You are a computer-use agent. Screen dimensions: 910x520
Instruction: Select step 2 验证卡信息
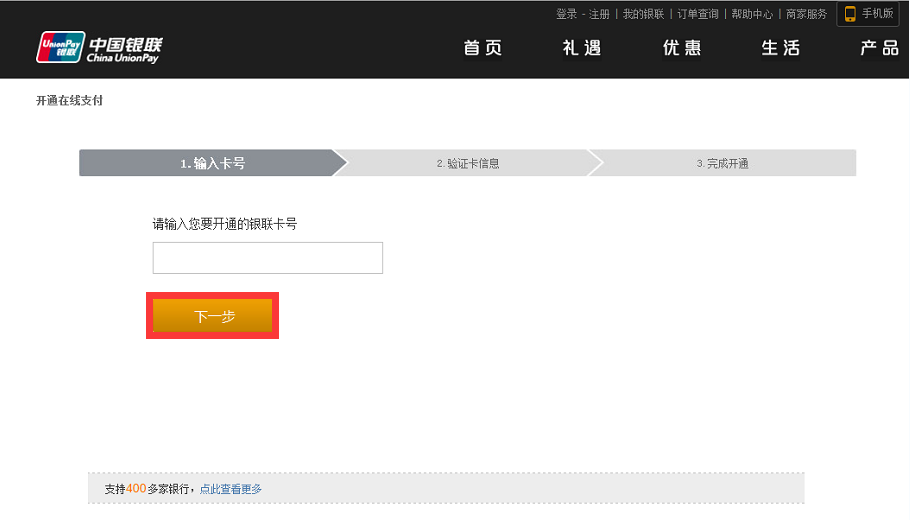coord(467,163)
